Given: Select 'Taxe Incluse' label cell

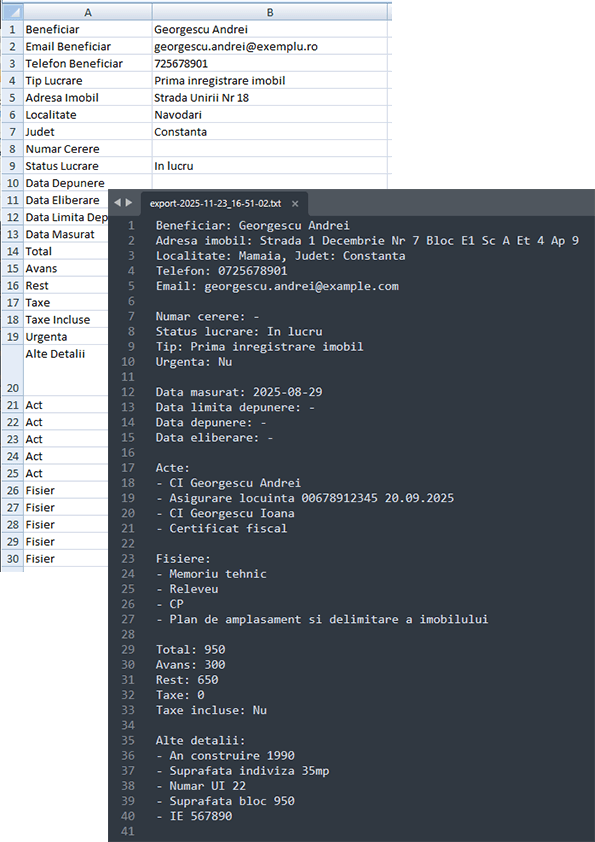Looking at the screenshot, I should click(66, 320).
